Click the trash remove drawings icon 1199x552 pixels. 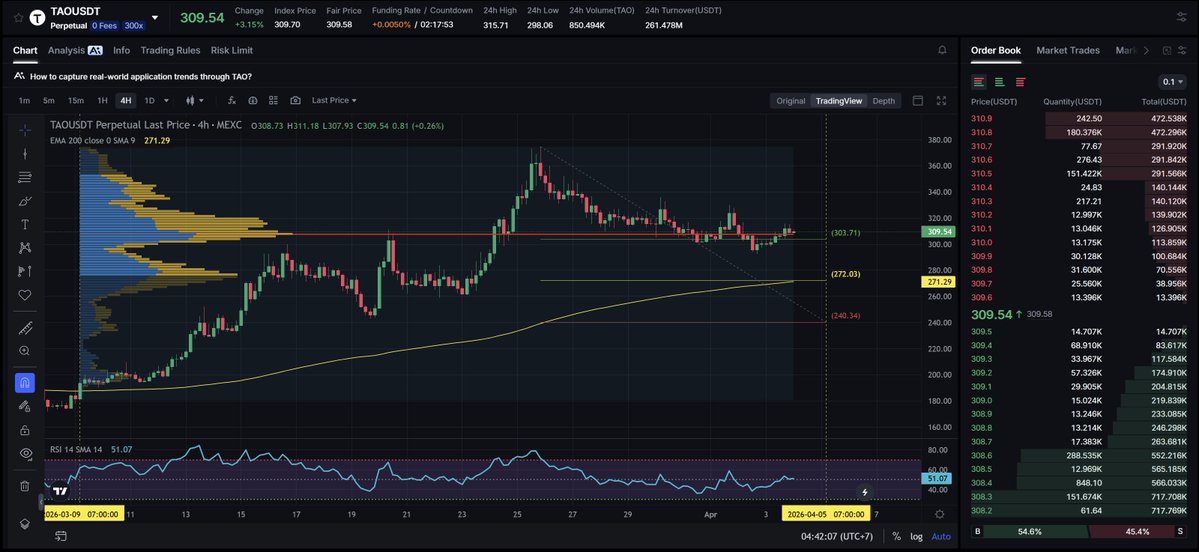coord(24,485)
